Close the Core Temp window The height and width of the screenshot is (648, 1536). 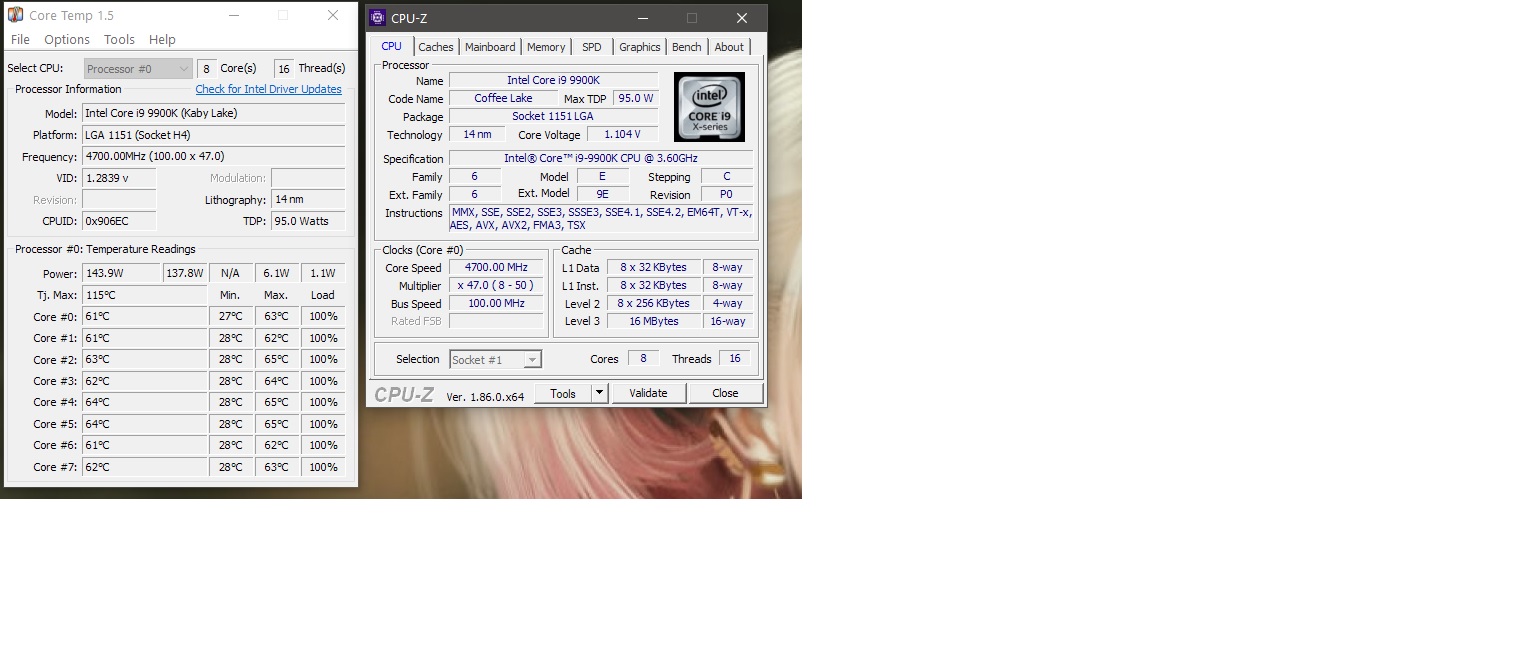click(333, 15)
